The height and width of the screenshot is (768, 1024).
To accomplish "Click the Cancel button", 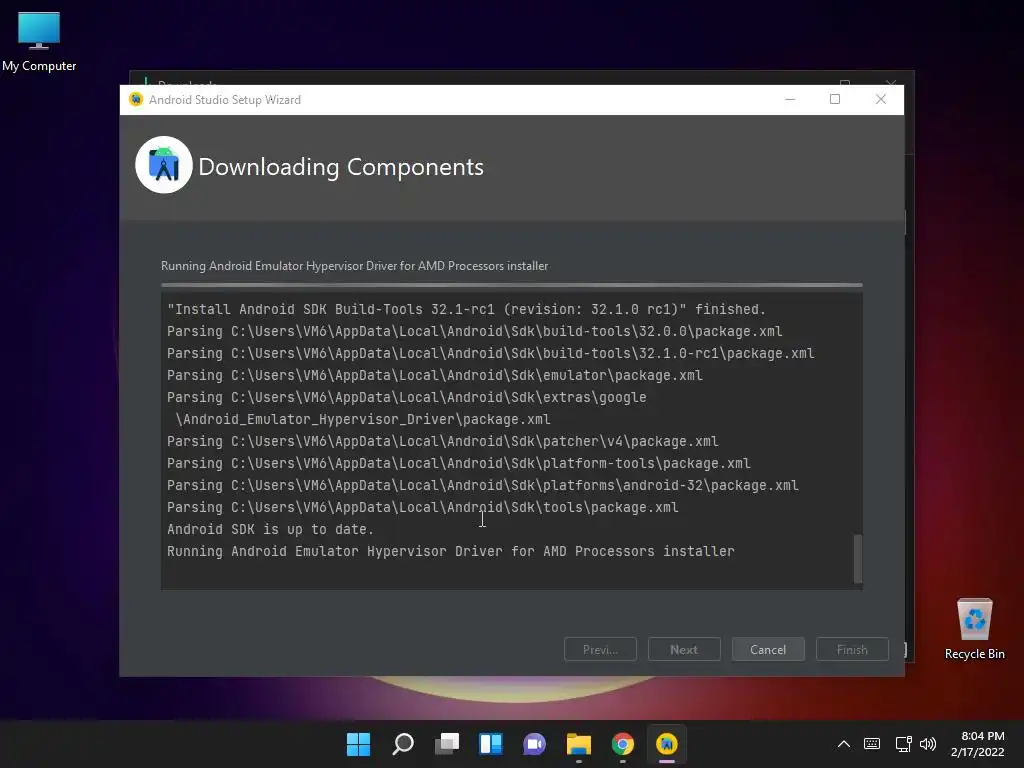I will point(768,649).
